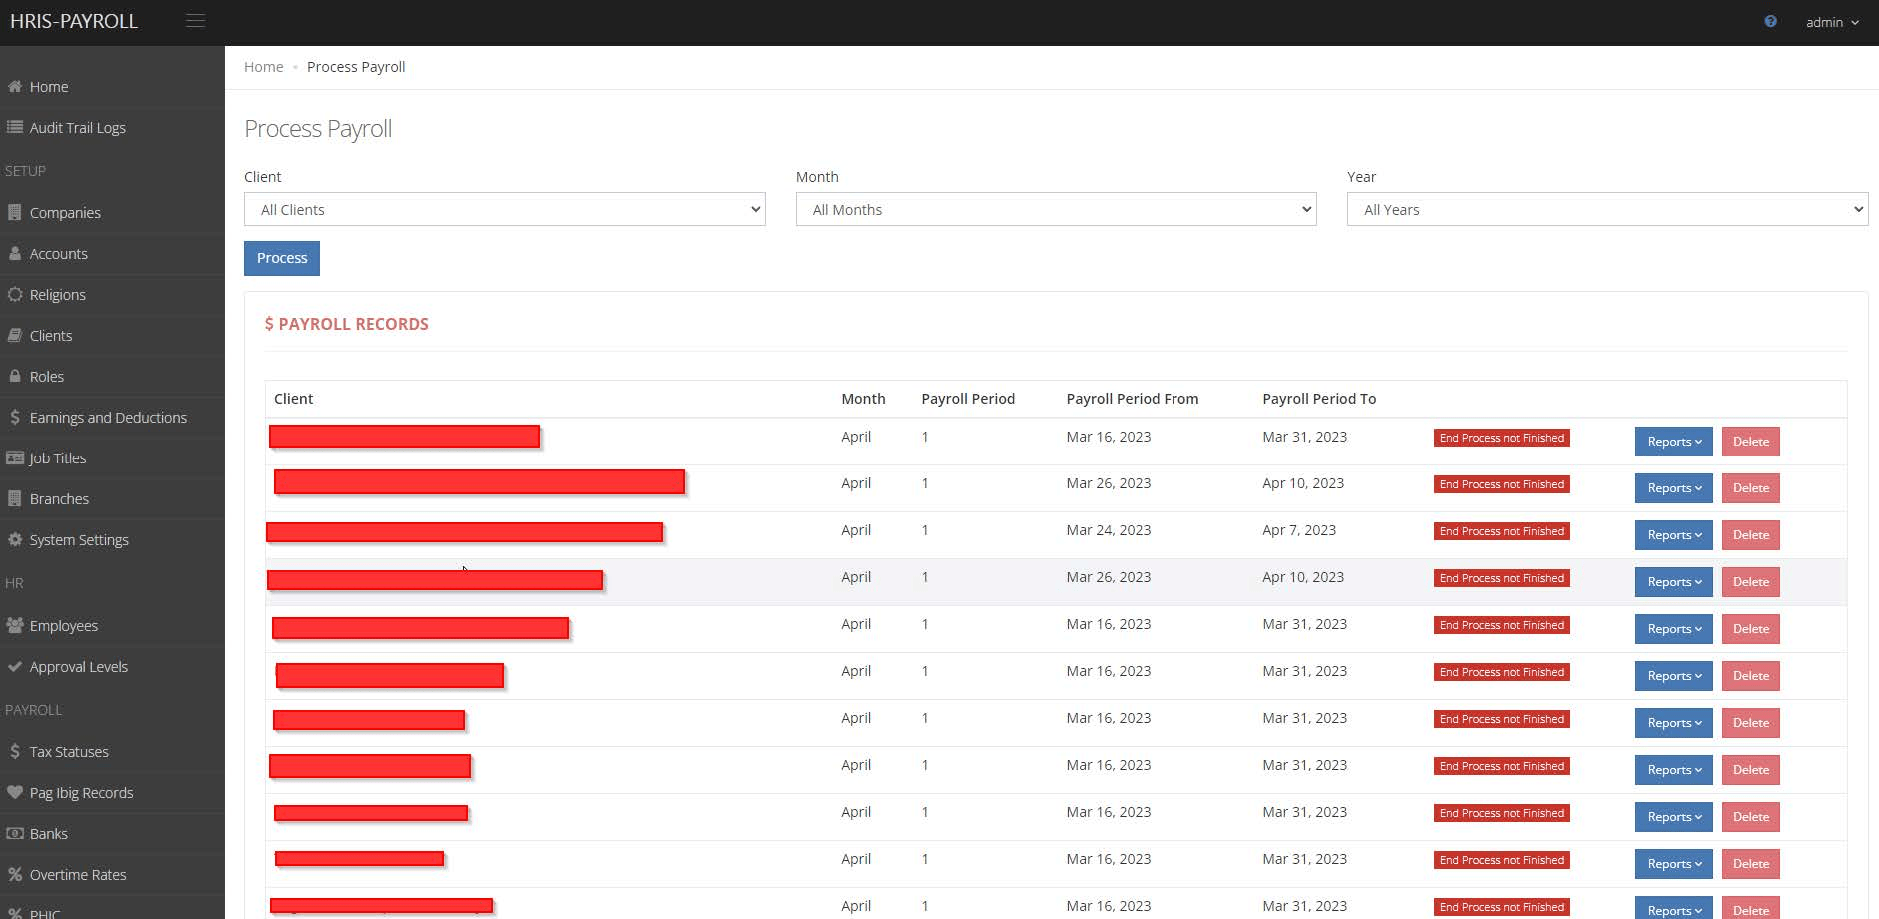Open the blue help question-mark icon
The height and width of the screenshot is (919, 1879).
[x=1770, y=21]
